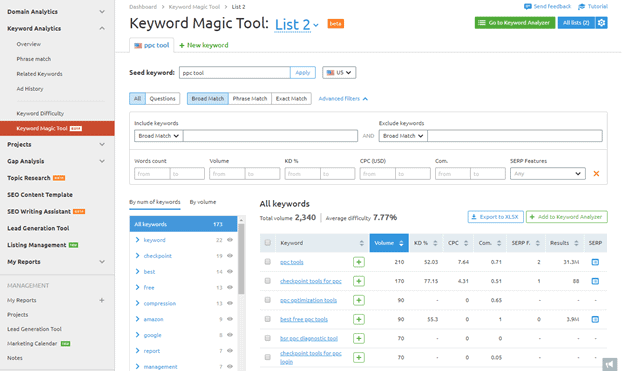The height and width of the screenshot is (372, 629).
Task: Open Keyword Difficulty in sidebar
Action: pos(40,114)
